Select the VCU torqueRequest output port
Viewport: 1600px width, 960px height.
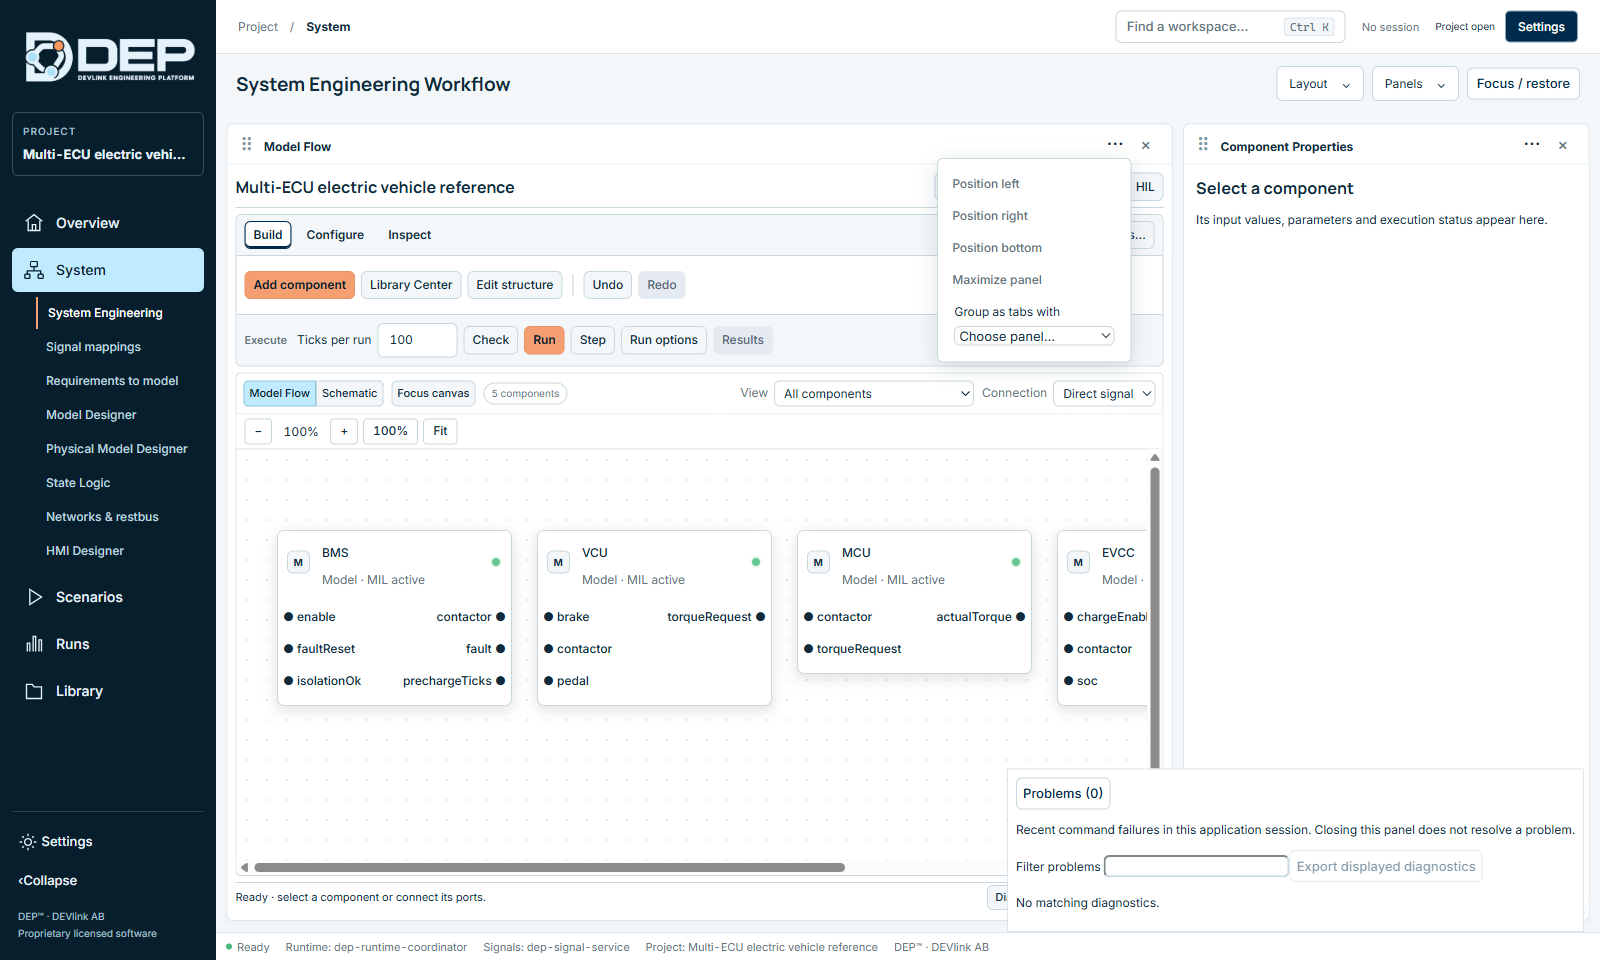click(760, 617)
